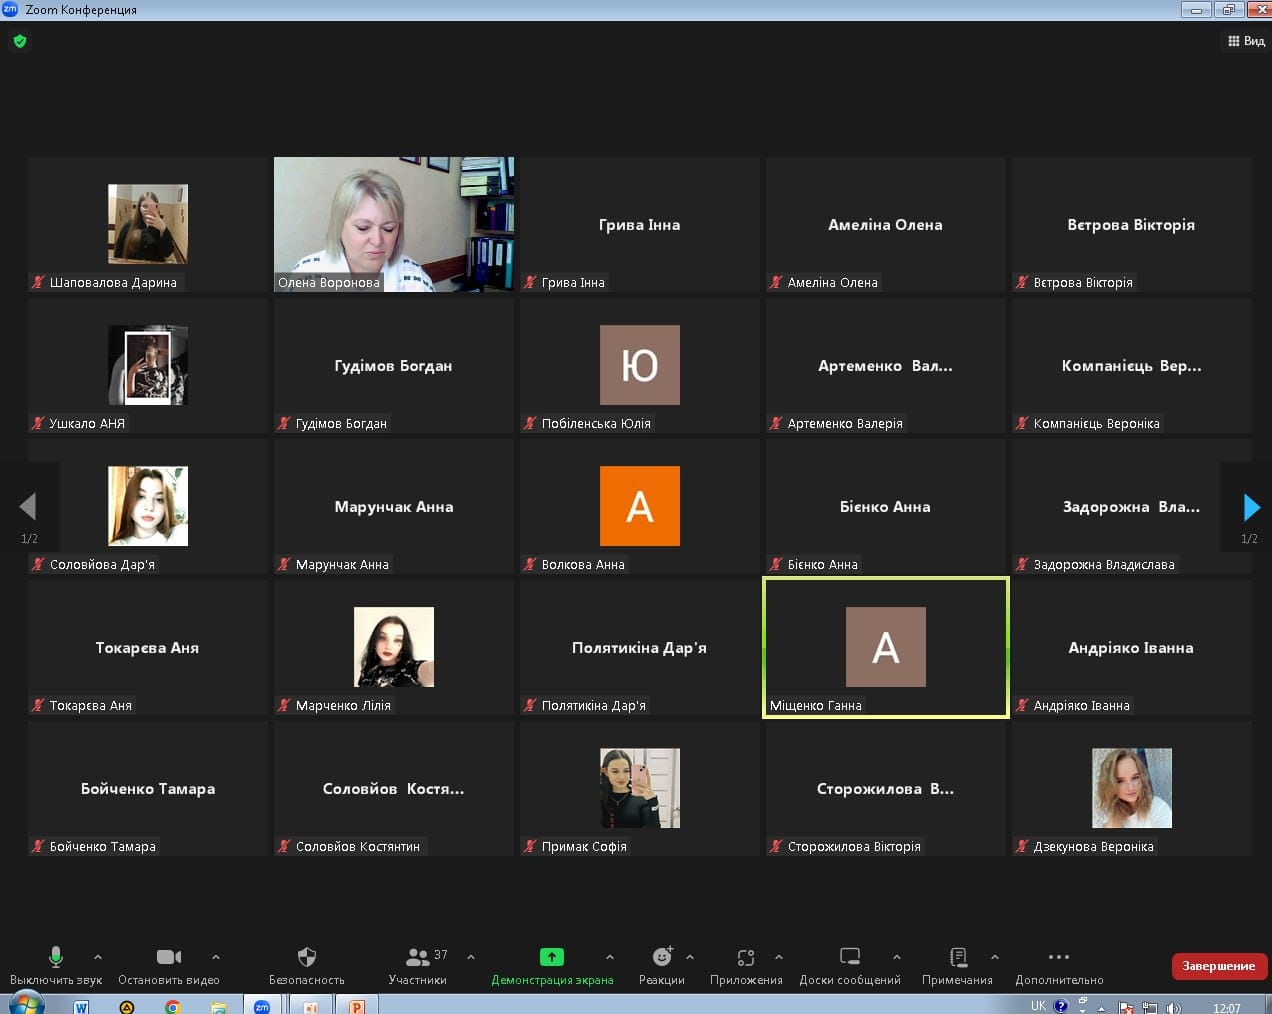The height and width of the screenshot is (1014, 1272).
Task: Click the green encryption shield icon
Action: 20,41
